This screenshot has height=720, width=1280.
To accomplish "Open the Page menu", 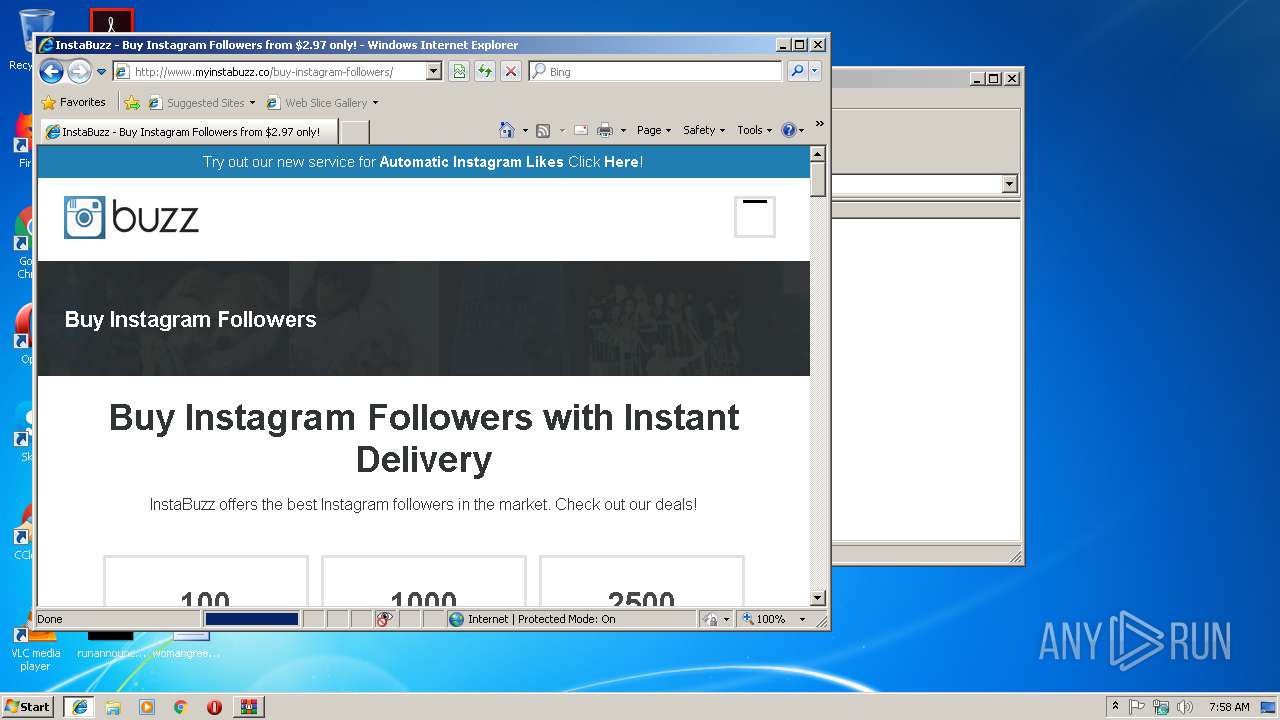I will (x=654, y=130).
